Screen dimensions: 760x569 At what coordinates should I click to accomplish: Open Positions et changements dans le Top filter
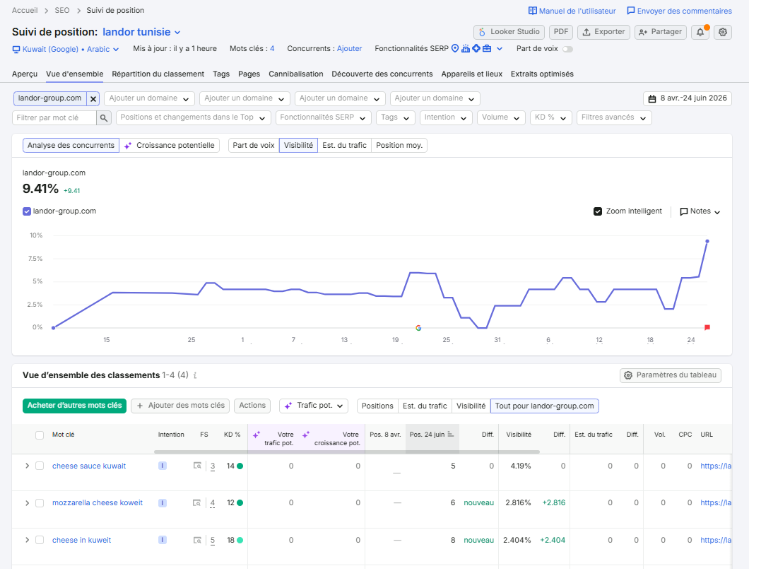(x=192, y=117)
